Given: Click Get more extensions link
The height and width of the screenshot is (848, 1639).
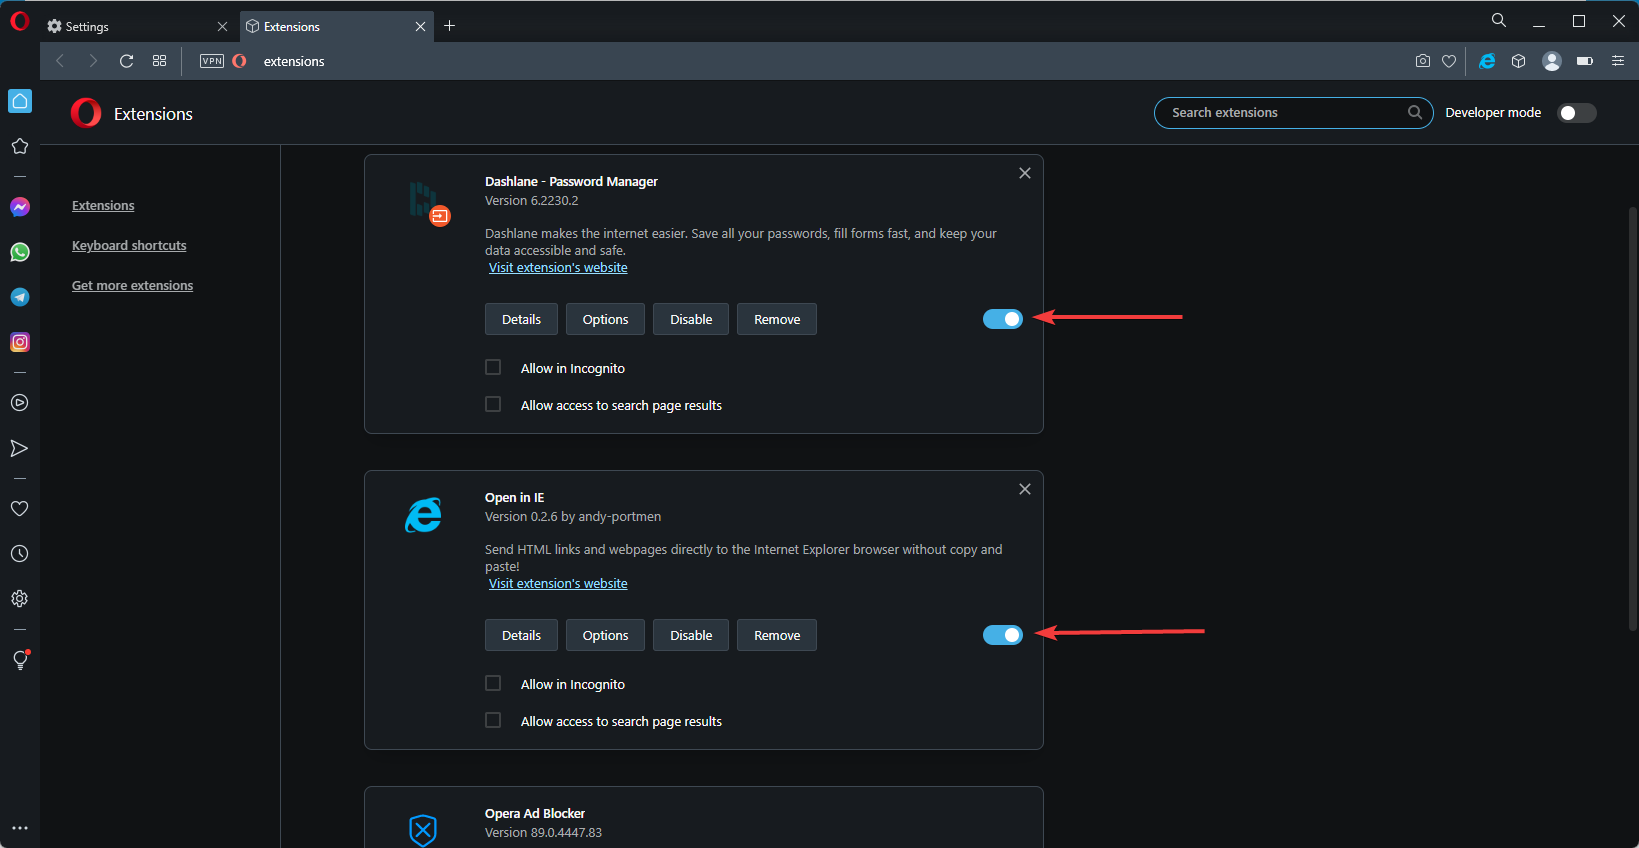Looking at the screenshot, I should click(132, 285).
